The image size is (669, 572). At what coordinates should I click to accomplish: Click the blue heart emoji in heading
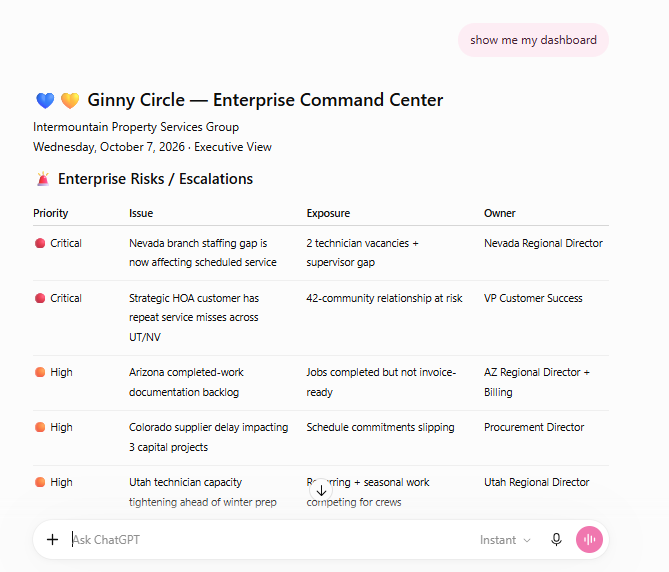click(45, 101)
